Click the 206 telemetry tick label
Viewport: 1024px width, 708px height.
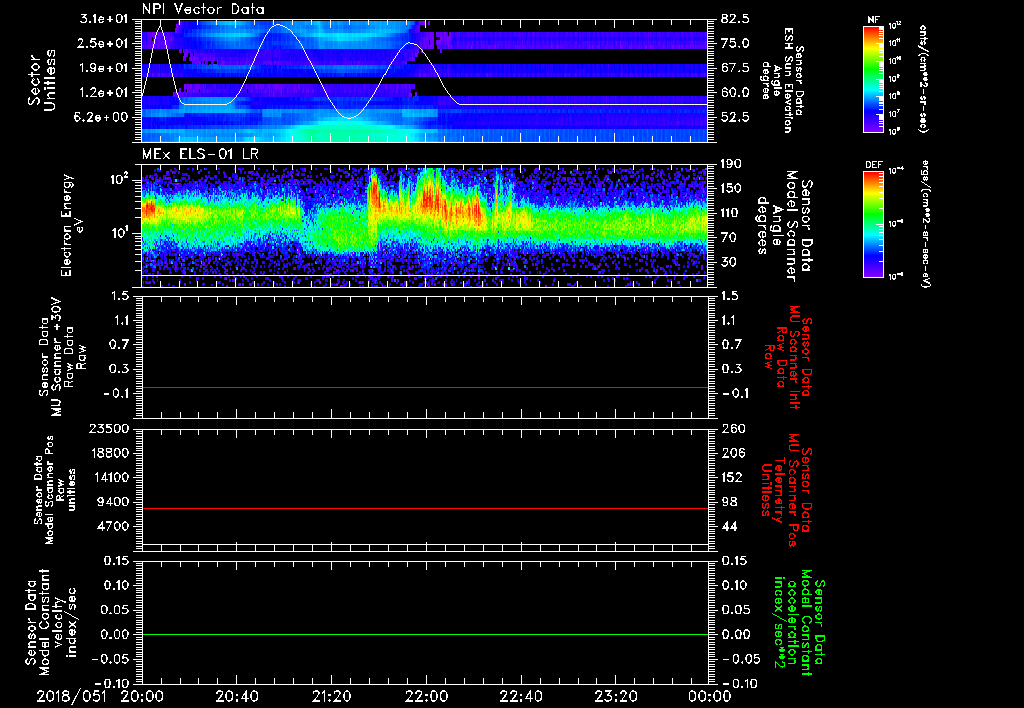[x=732, y=453]
